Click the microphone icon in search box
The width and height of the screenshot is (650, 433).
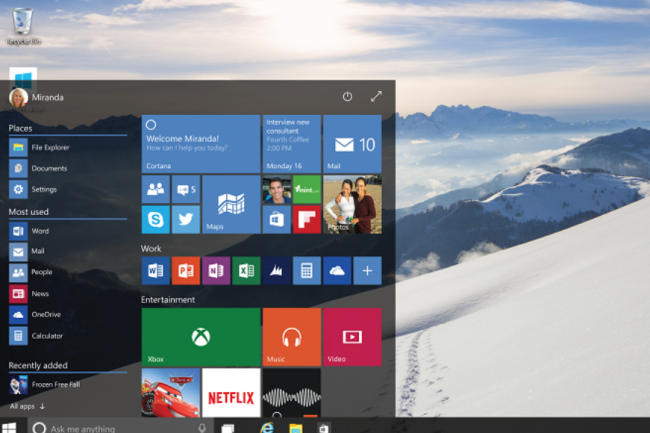click(202, 428)
